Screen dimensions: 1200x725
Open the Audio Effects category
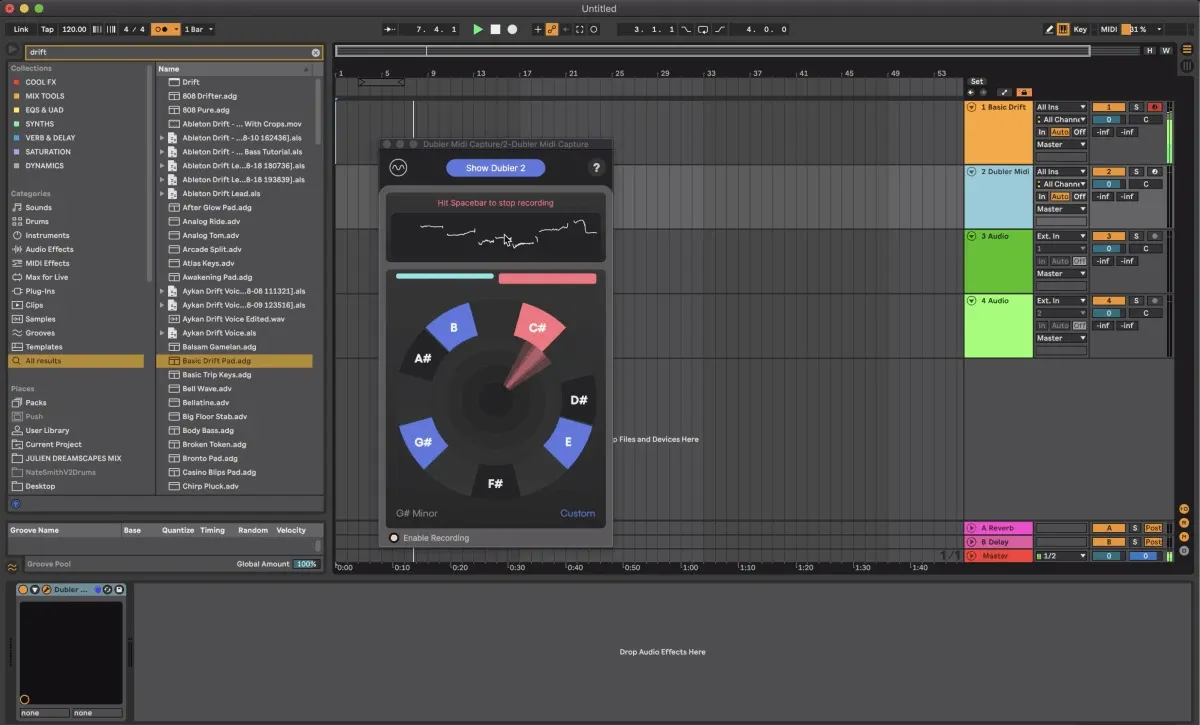[x=49, y=249]
